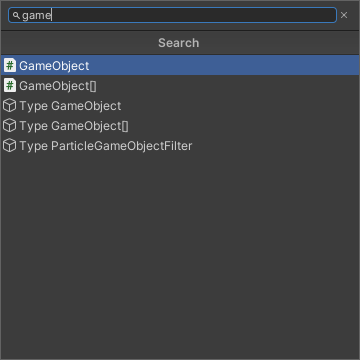Image resolution: width=360 pixels, height=360 pixels.
Task: Pick Type ParticleGameObjectFilter from results
Action: click(180, 146)
